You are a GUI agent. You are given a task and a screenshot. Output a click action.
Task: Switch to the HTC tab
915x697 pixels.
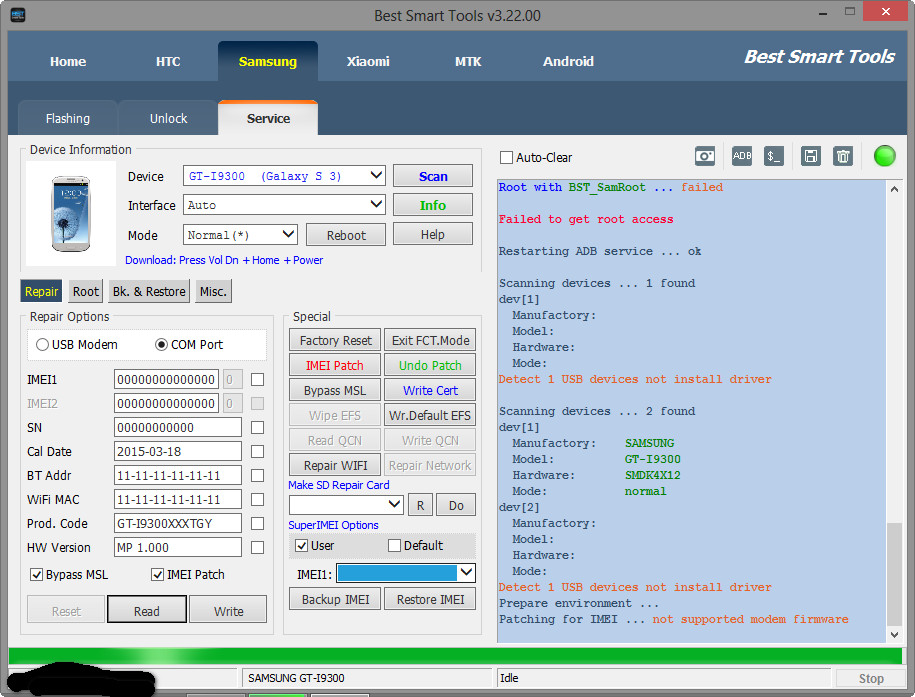pos(168,61)
